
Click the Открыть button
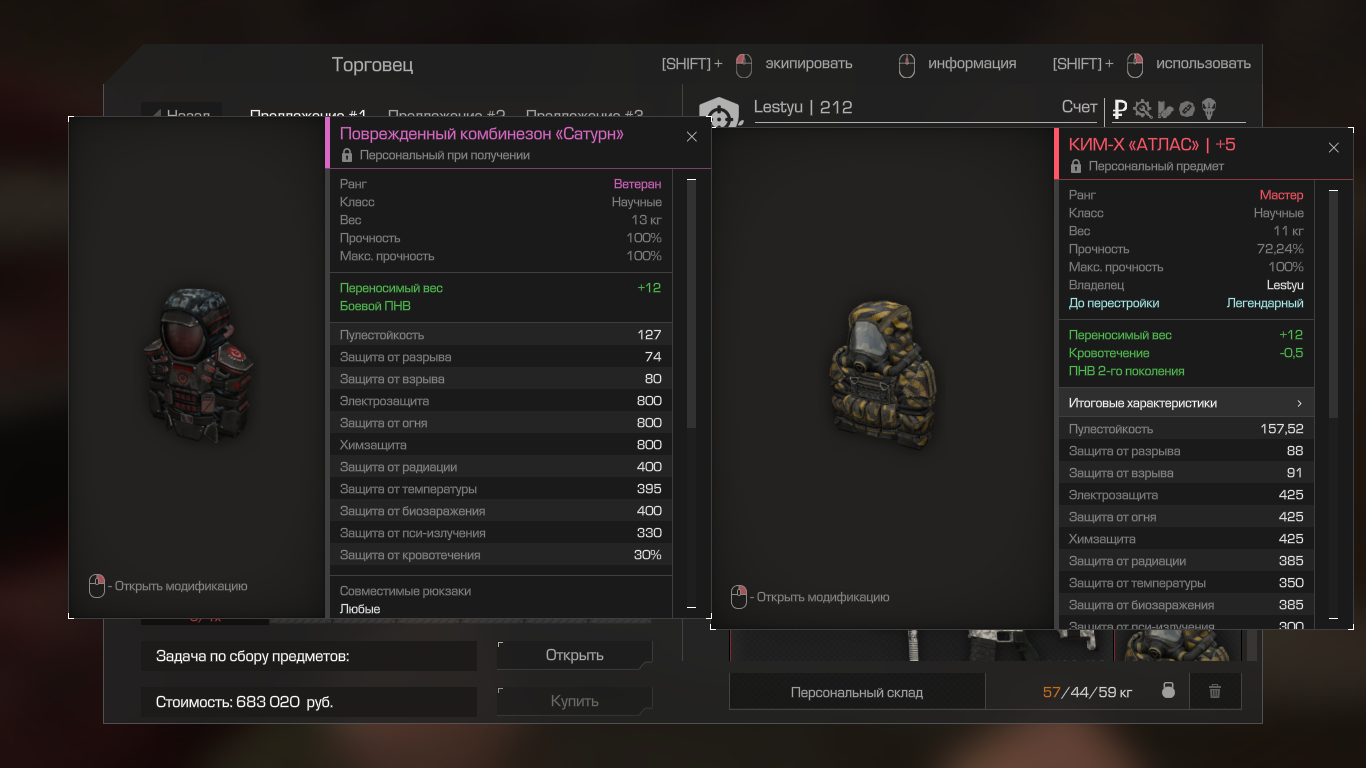[x=574, y=655]
